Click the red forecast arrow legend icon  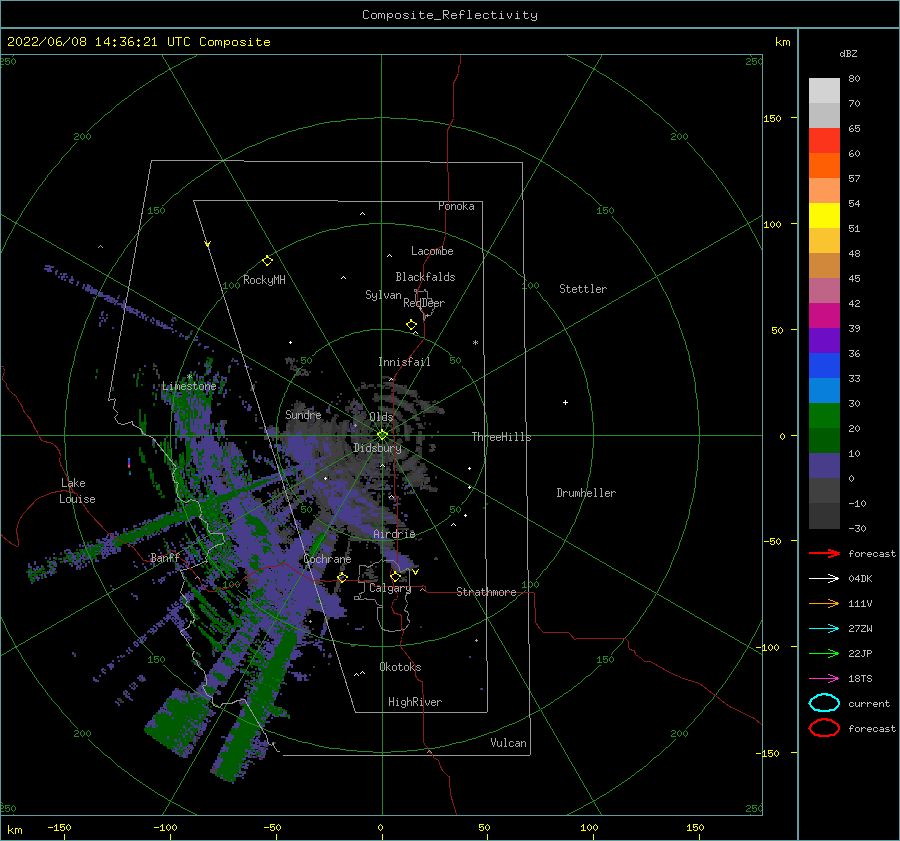pos(824,553)
